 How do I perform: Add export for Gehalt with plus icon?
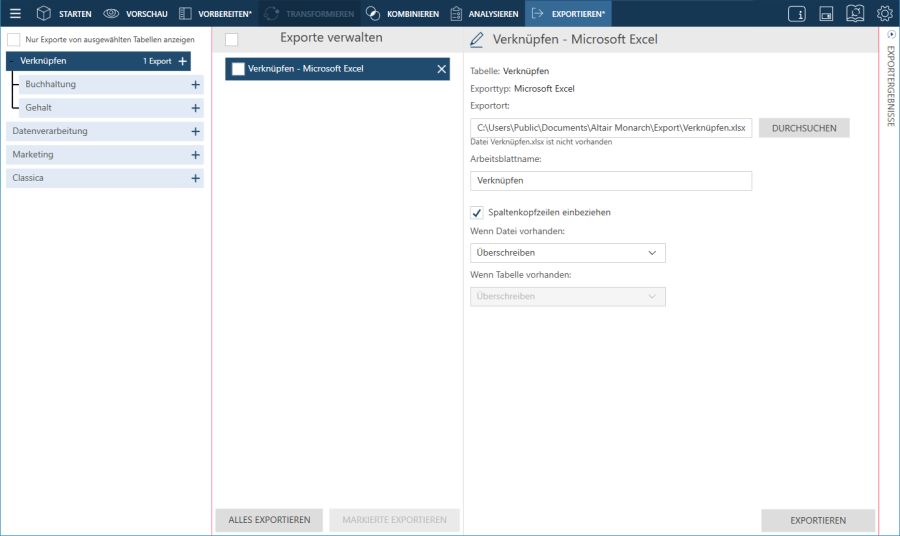(195, 108)
